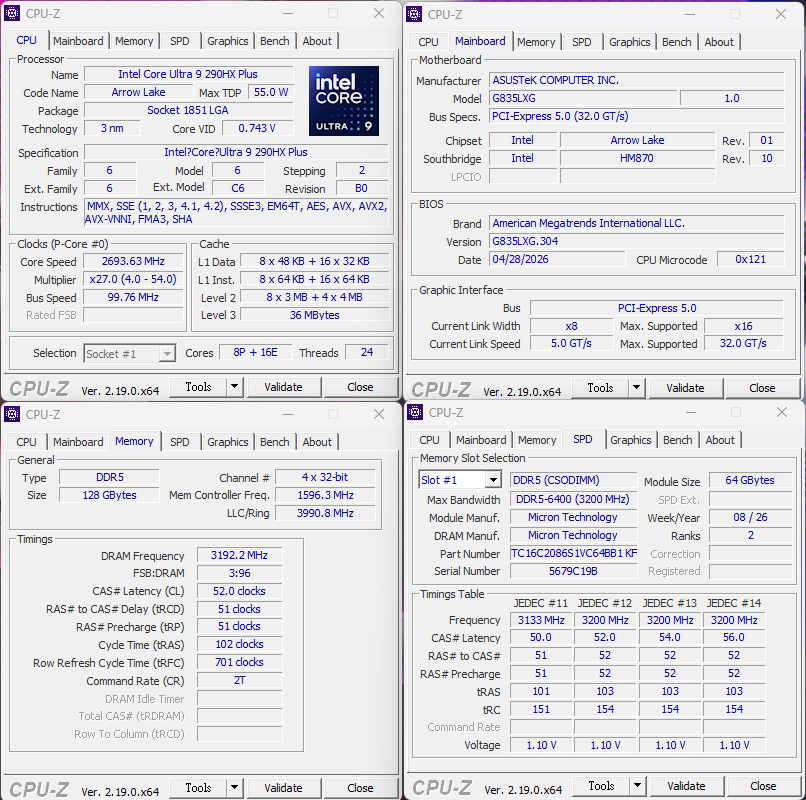The height and width of the screenshot is (800, 806).
Task: Click the Core Speed value '2693.63 MHz'
Action: (133, 261)
